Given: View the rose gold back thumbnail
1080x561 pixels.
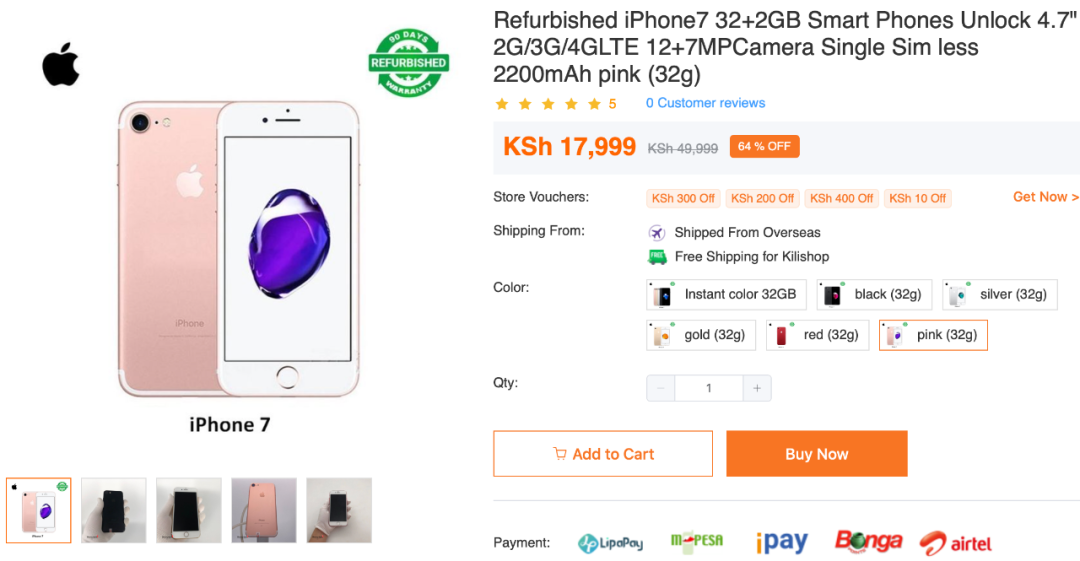Looking at the screenshot, I should [264, 510].
